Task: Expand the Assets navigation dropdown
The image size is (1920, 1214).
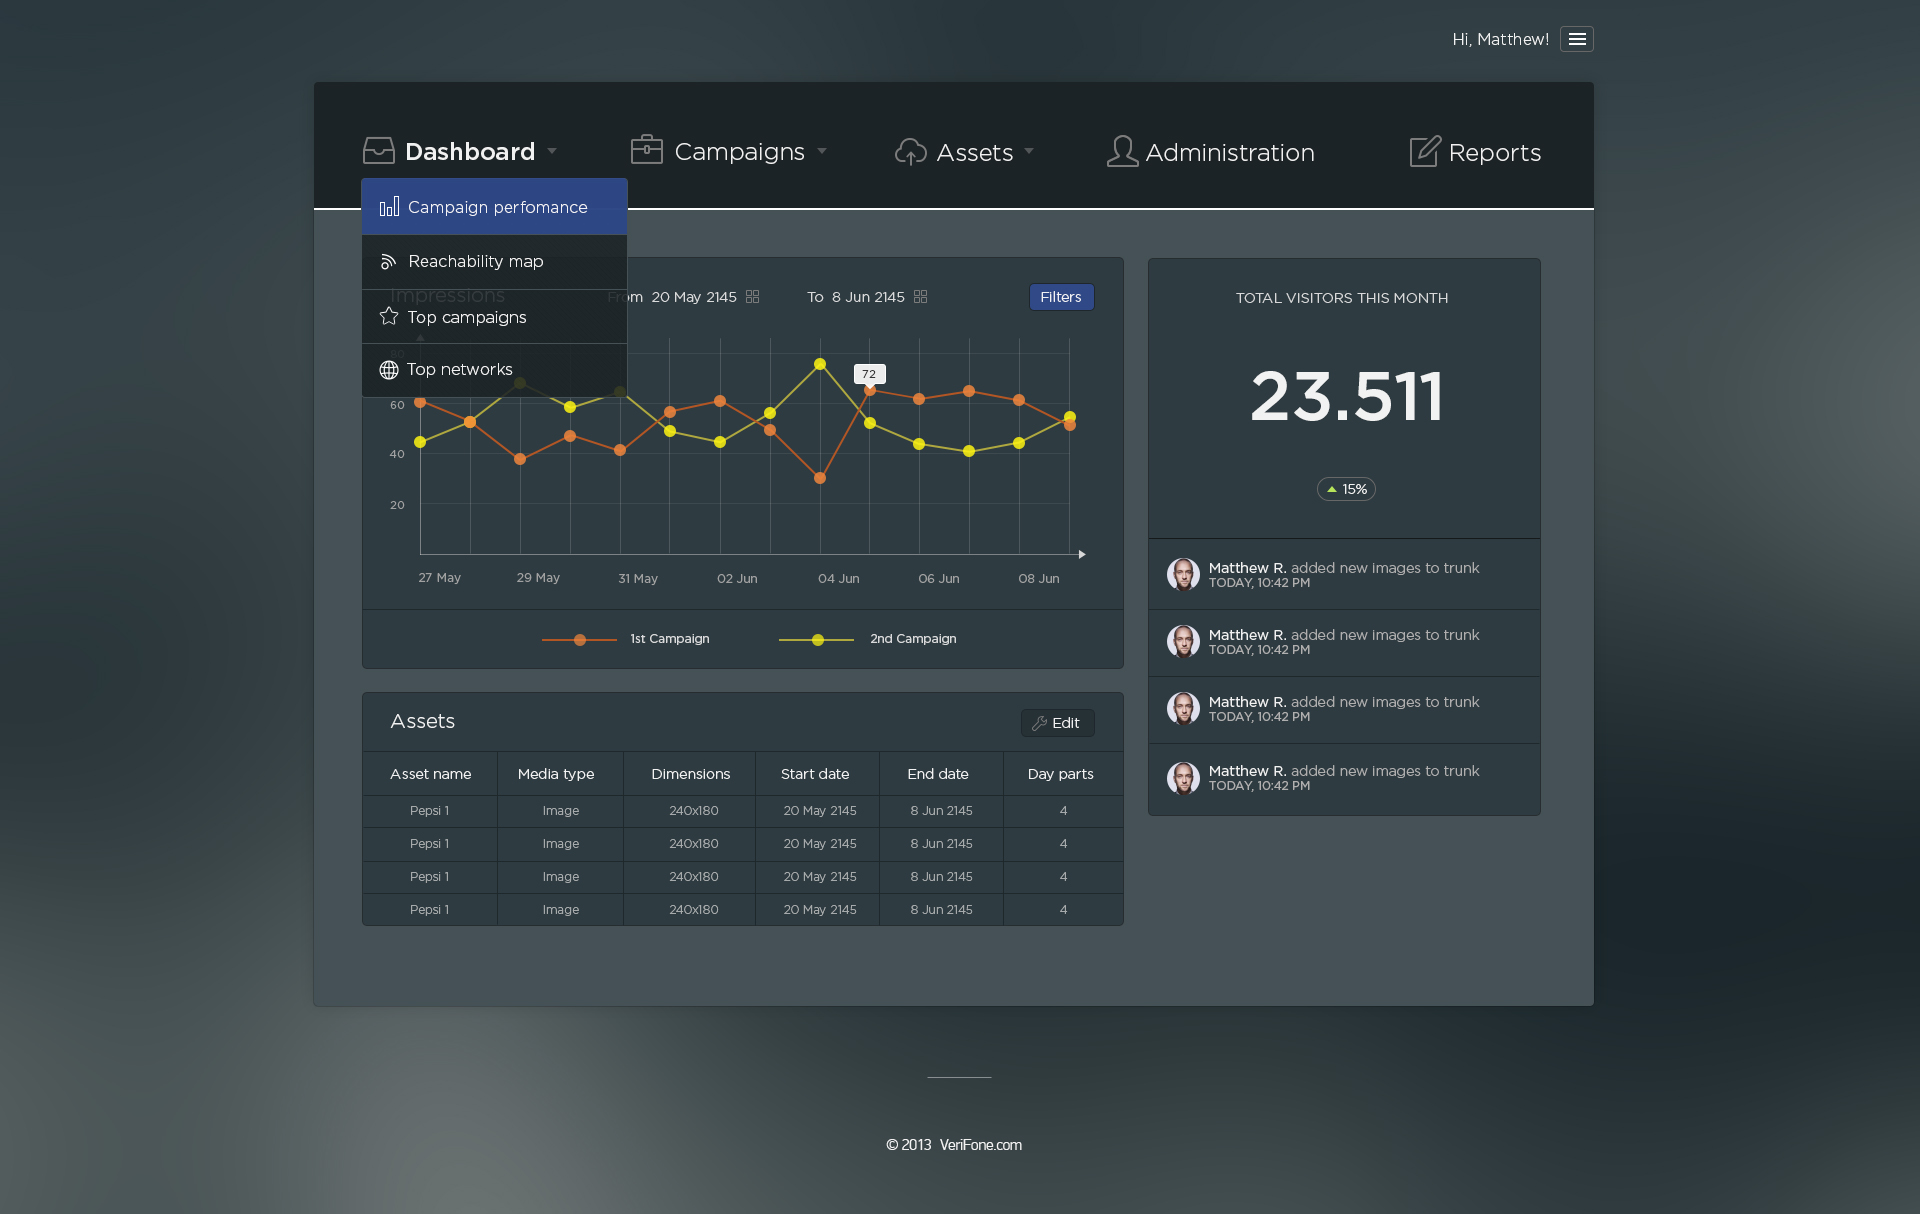Action: click(x=1031, y=152)
